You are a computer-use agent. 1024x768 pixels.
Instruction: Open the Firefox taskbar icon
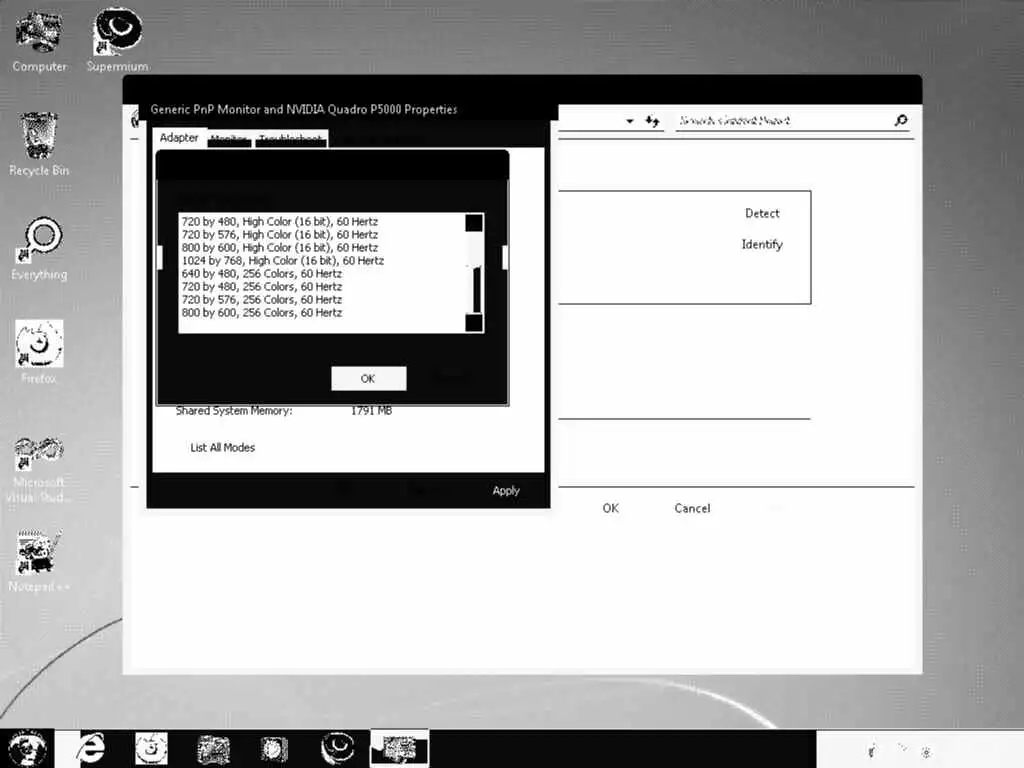(x=152, y=748)
